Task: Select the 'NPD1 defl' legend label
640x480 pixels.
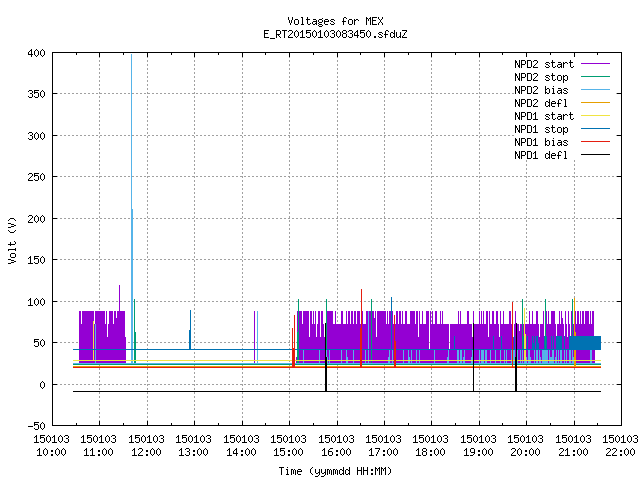Action: 541,155
